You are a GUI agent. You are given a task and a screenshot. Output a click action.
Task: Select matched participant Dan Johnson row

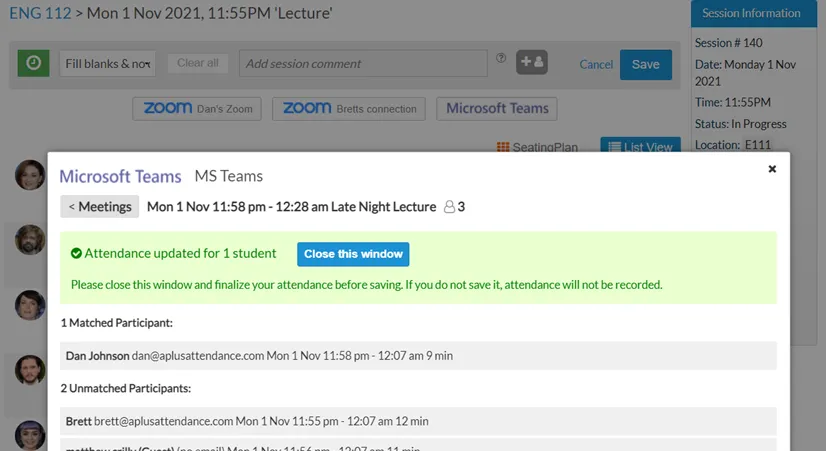pyautogui.click(x=418, y=356)
